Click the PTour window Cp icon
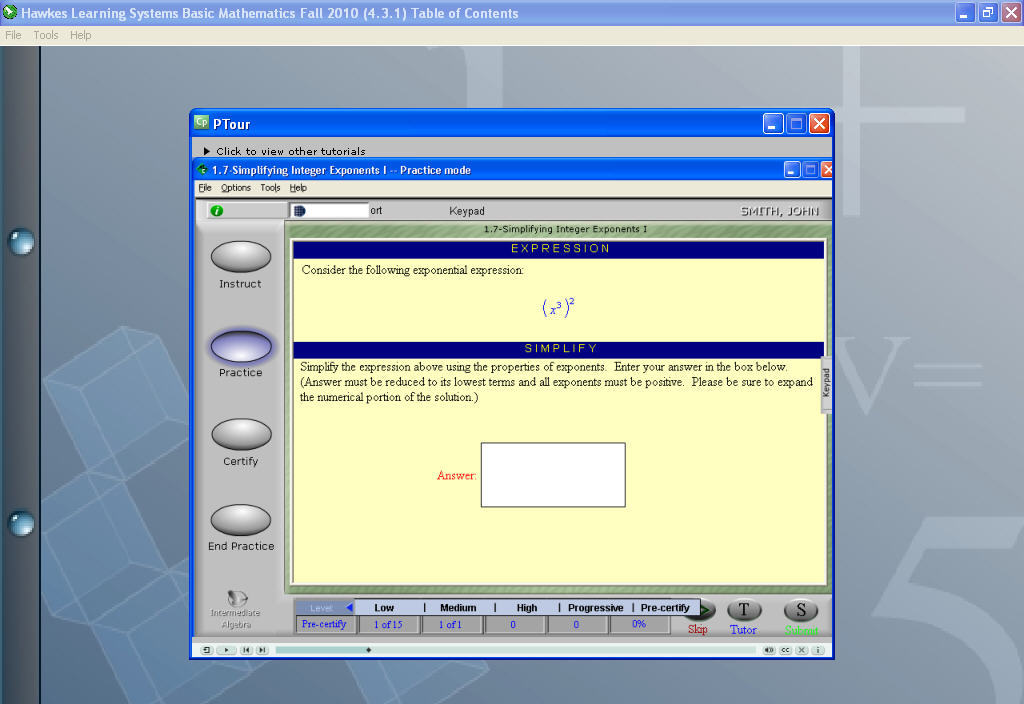1024x704 pixels. pos(201,122)
